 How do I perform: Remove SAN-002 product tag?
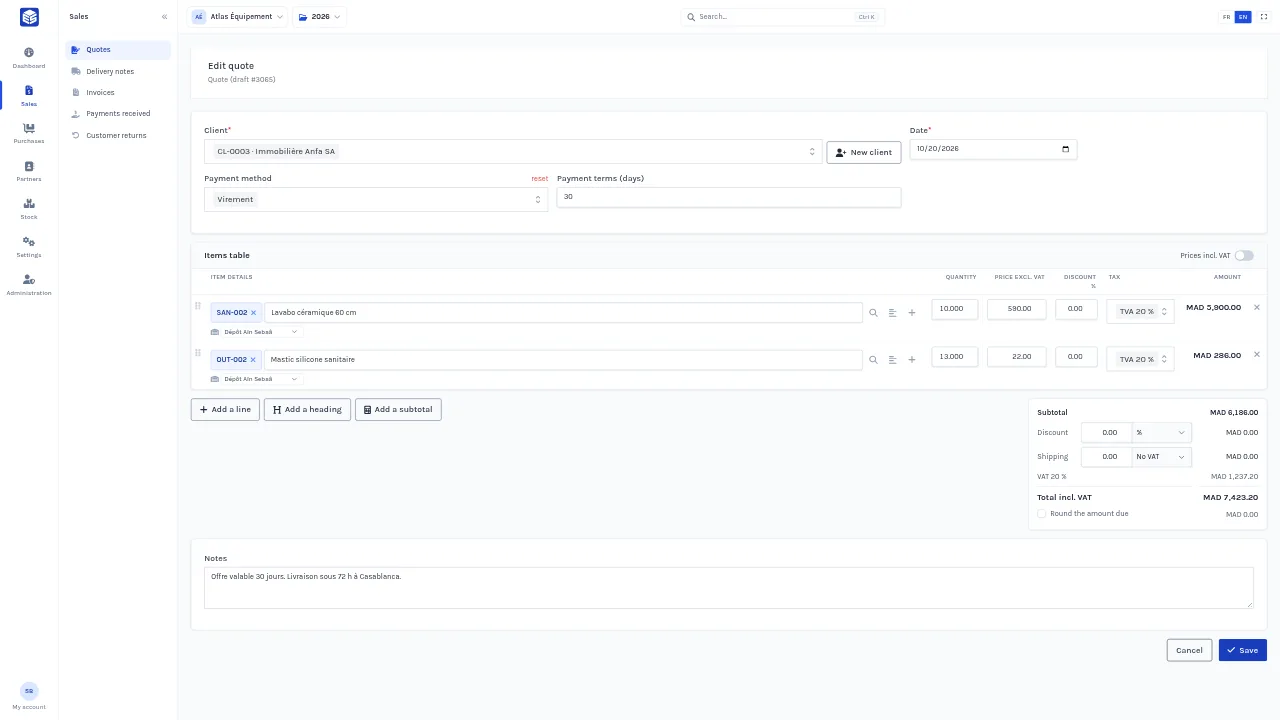253,313
